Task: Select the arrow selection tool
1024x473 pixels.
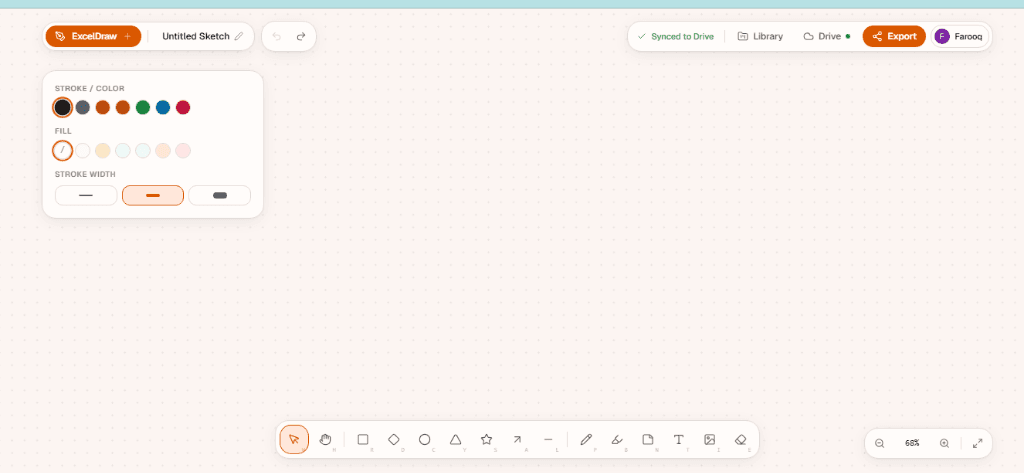Action: (294, 440)
